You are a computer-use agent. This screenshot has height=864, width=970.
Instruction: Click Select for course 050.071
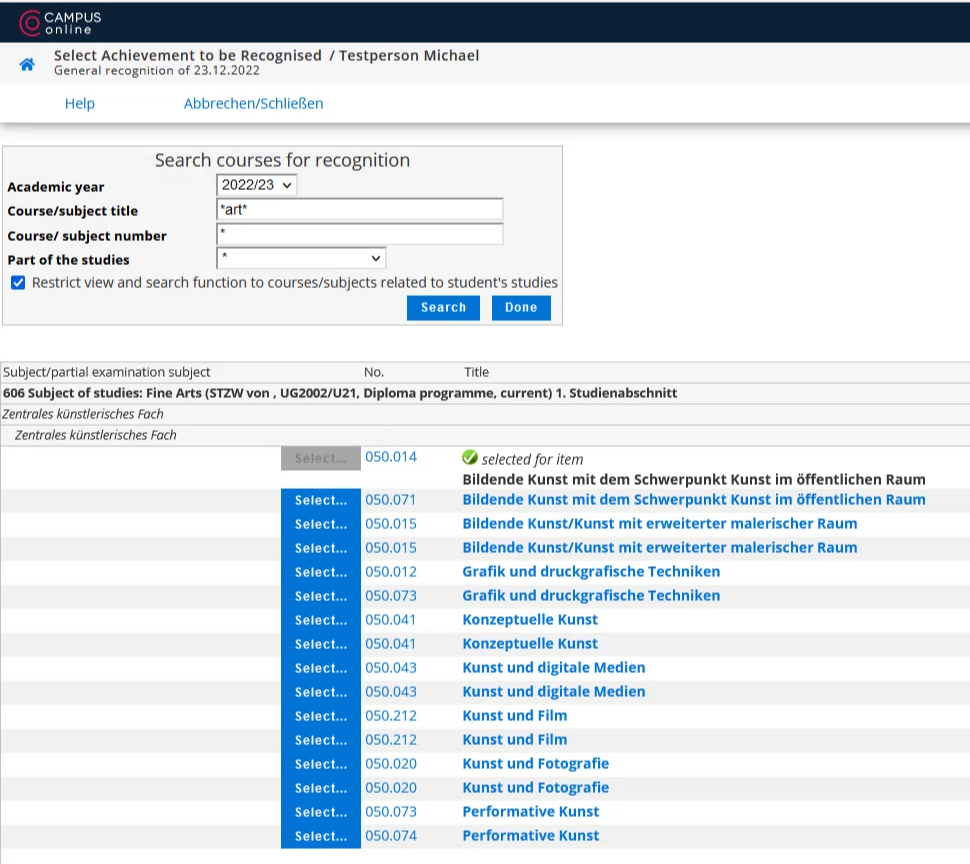click(320, 500)
